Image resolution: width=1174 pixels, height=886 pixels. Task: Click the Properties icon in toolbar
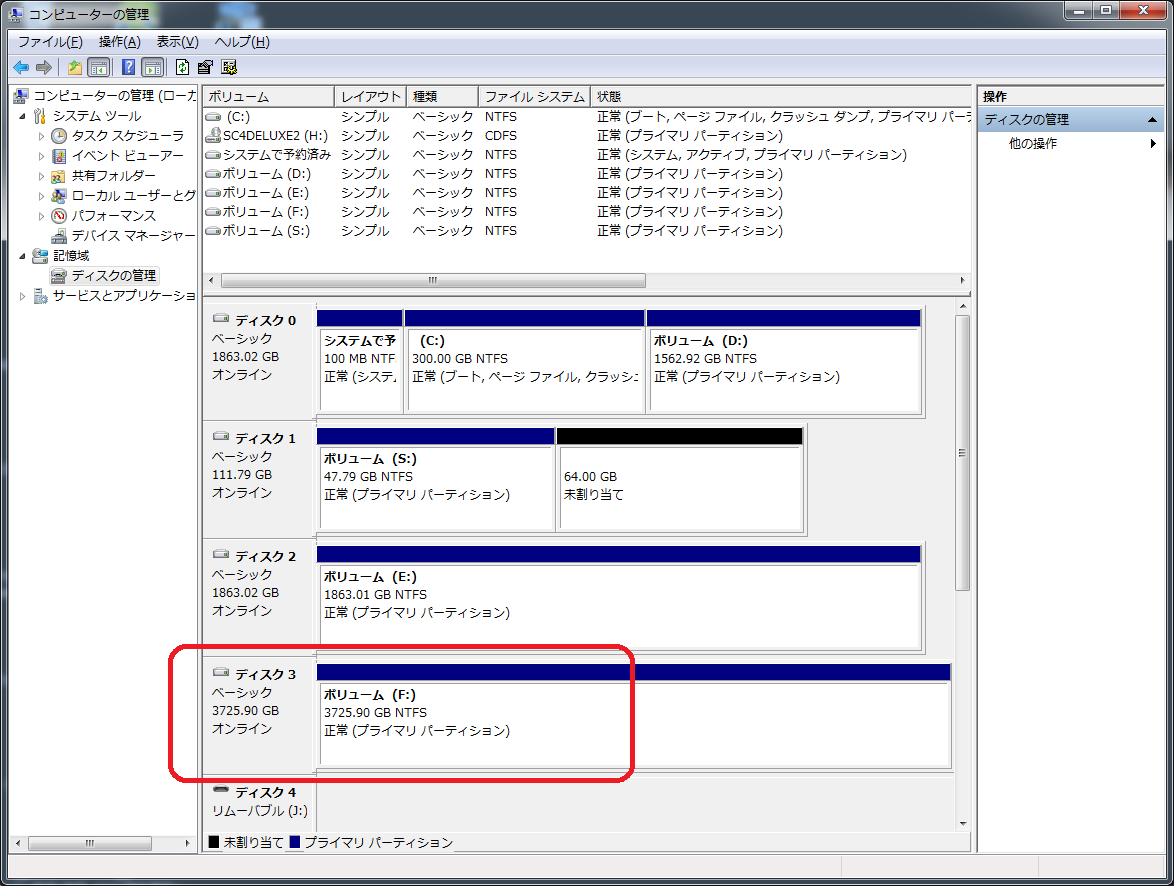pyautogui.click(x=205, y=67)
